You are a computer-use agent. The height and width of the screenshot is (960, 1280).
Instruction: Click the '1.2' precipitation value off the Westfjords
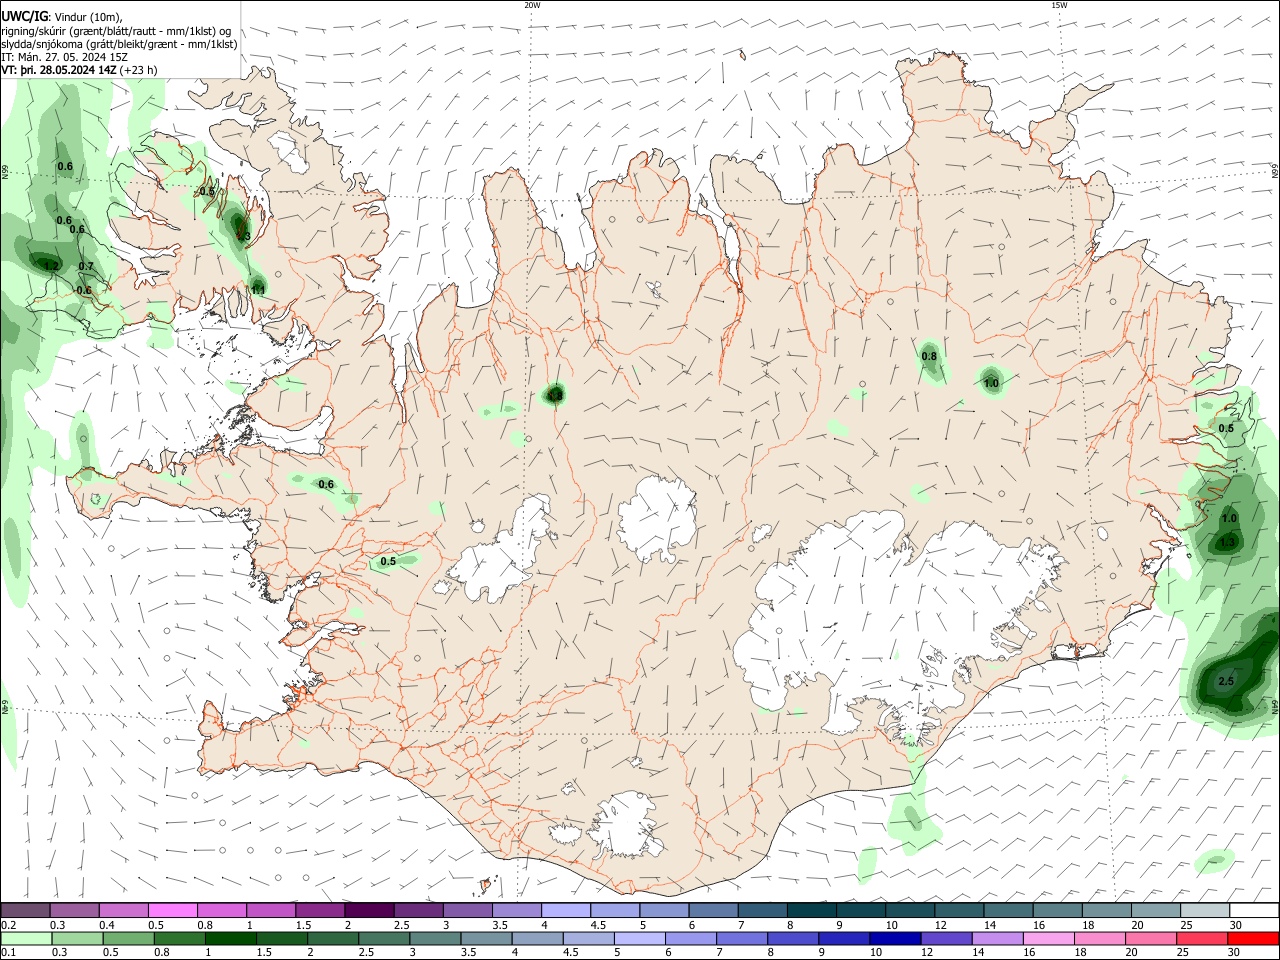(x=52, y=265)
